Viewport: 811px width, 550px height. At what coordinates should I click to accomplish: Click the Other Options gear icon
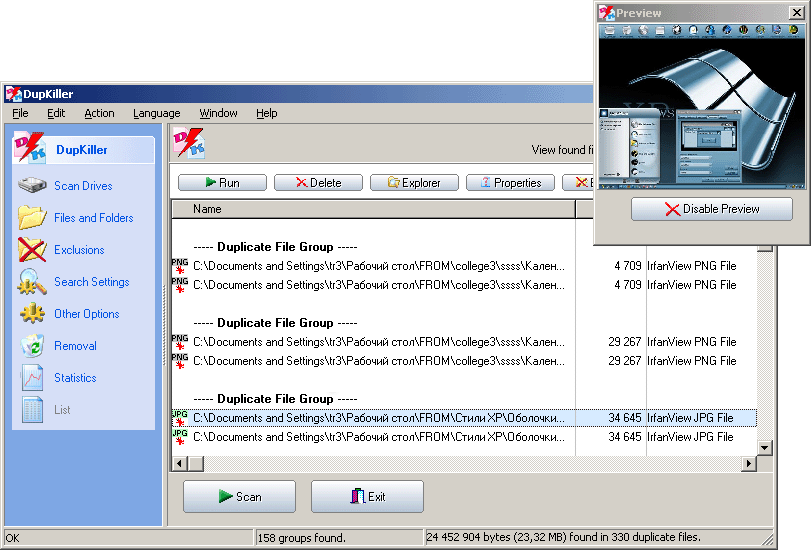pyautogui.click(x=32, y=314)
